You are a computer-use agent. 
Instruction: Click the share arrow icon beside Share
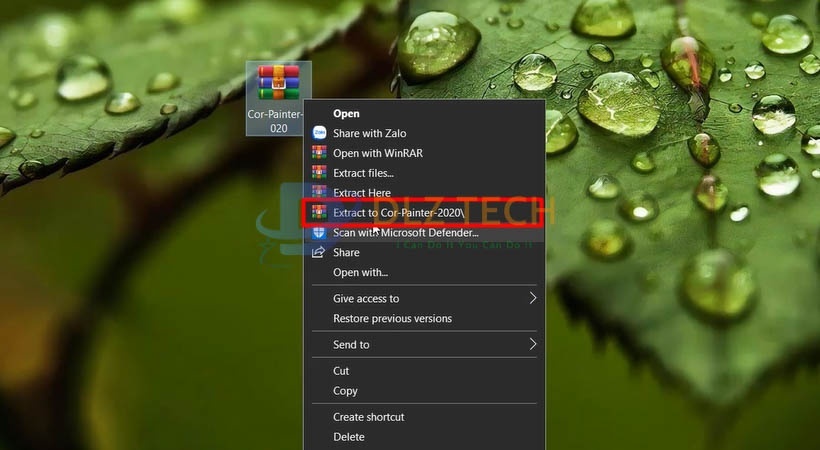click(x=318, y=252)
